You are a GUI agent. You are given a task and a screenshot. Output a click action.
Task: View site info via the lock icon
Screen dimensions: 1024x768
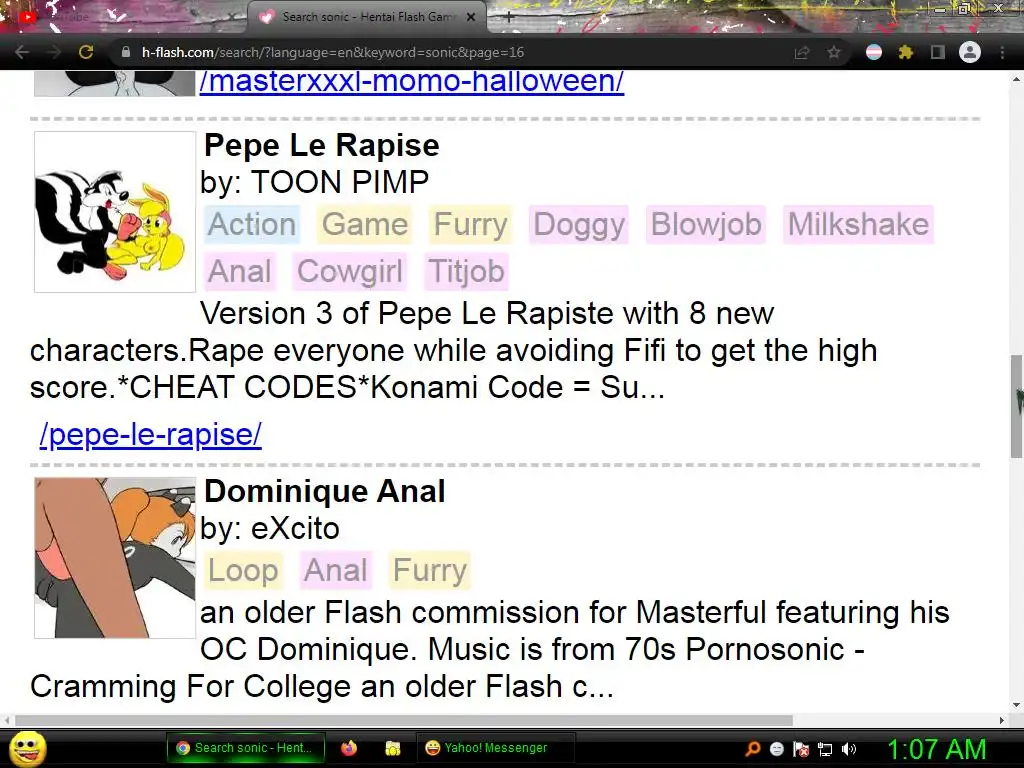tap(126, 52)
